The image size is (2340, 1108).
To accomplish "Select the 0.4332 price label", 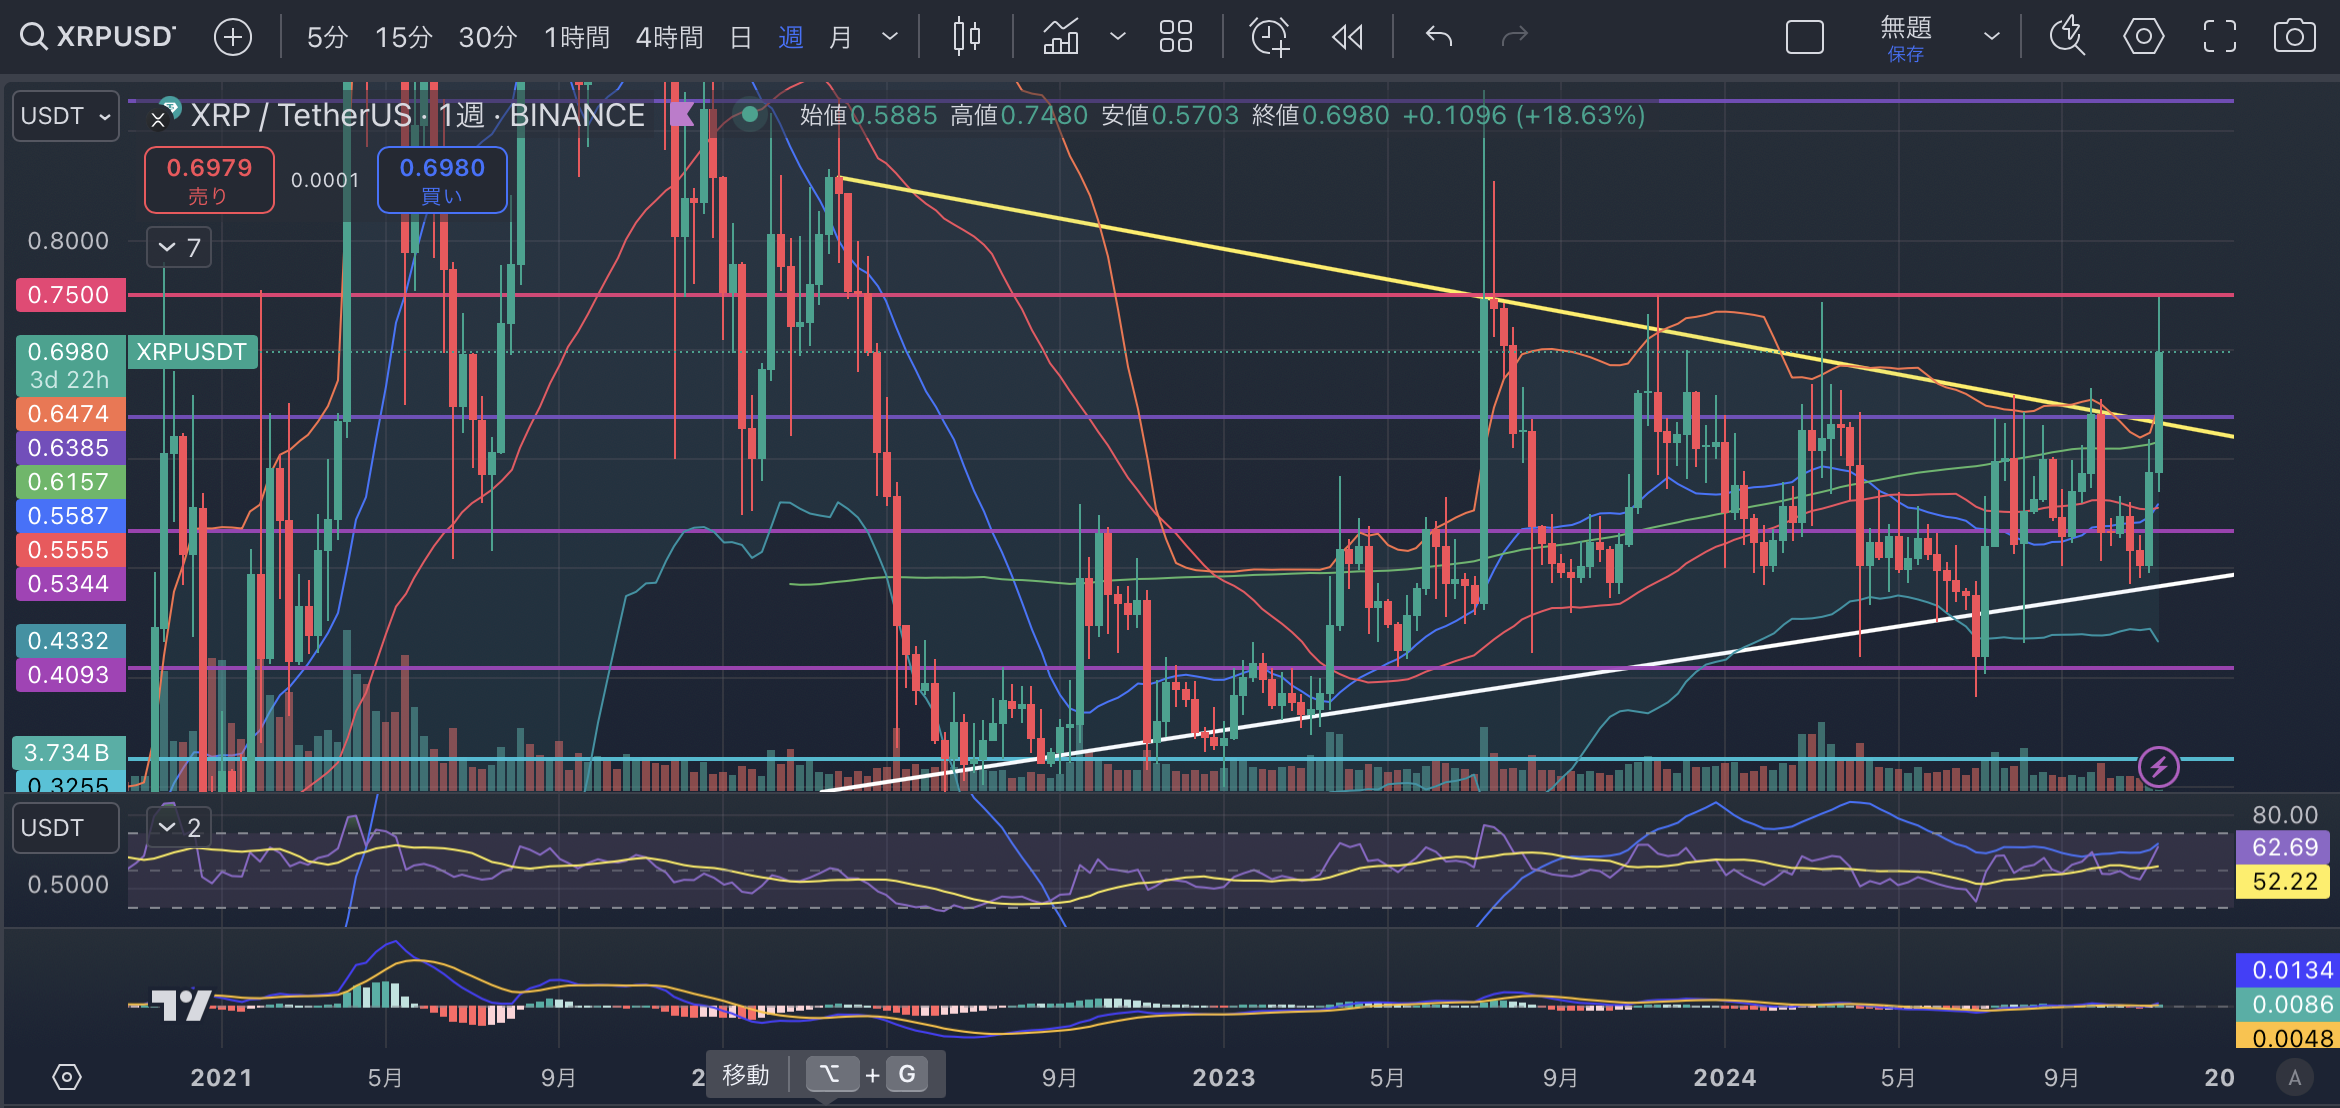I will point(70,641).
